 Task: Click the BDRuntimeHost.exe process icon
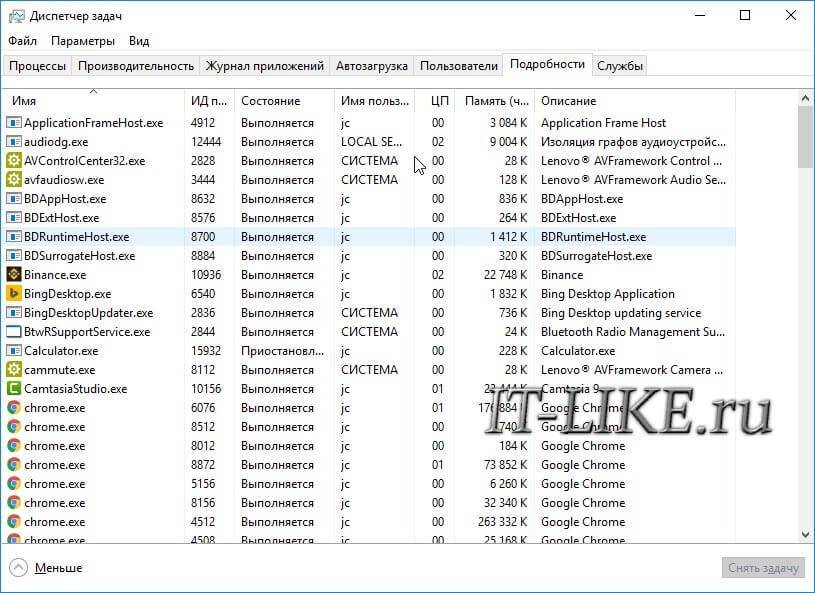point(14,237)
